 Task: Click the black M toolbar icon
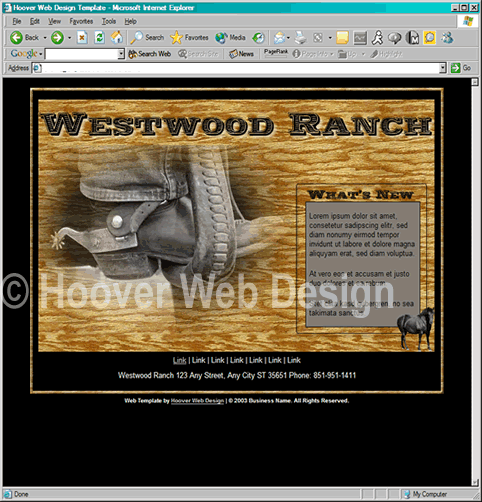pyautogui.click(x=412, y=38)
